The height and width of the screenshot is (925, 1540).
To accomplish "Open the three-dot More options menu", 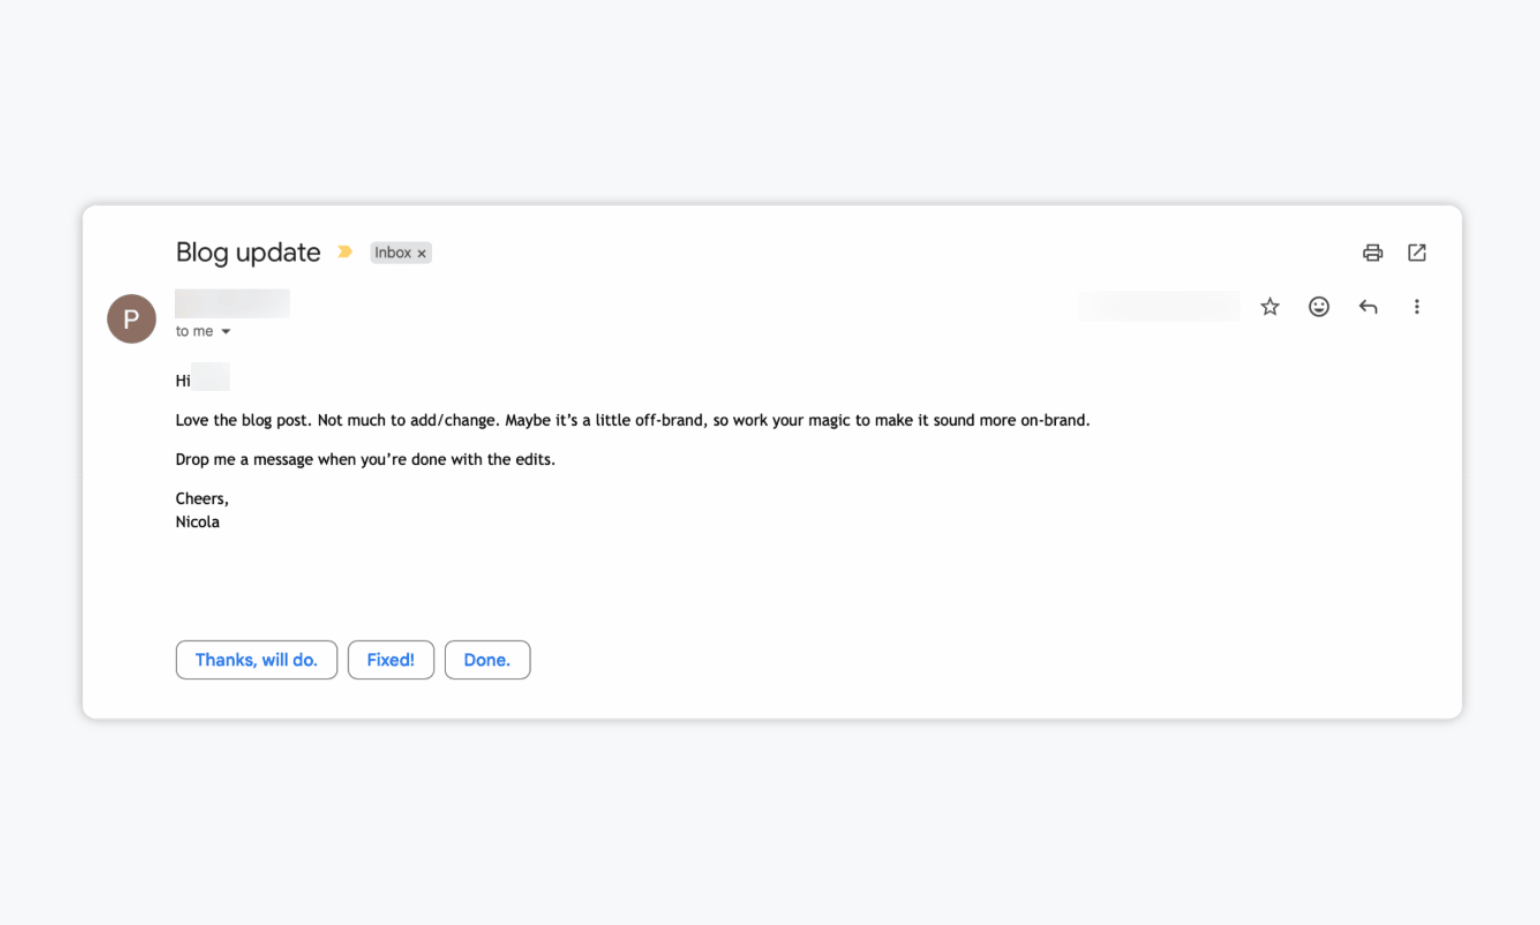I will coord(1417,307).
